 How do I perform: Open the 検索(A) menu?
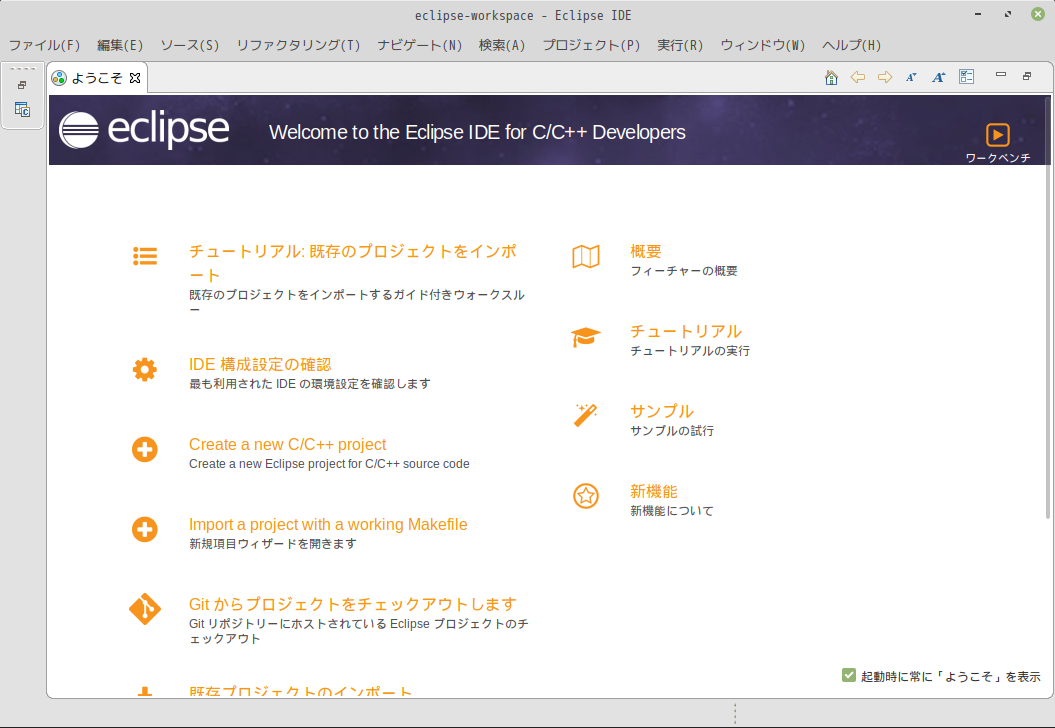502,45
